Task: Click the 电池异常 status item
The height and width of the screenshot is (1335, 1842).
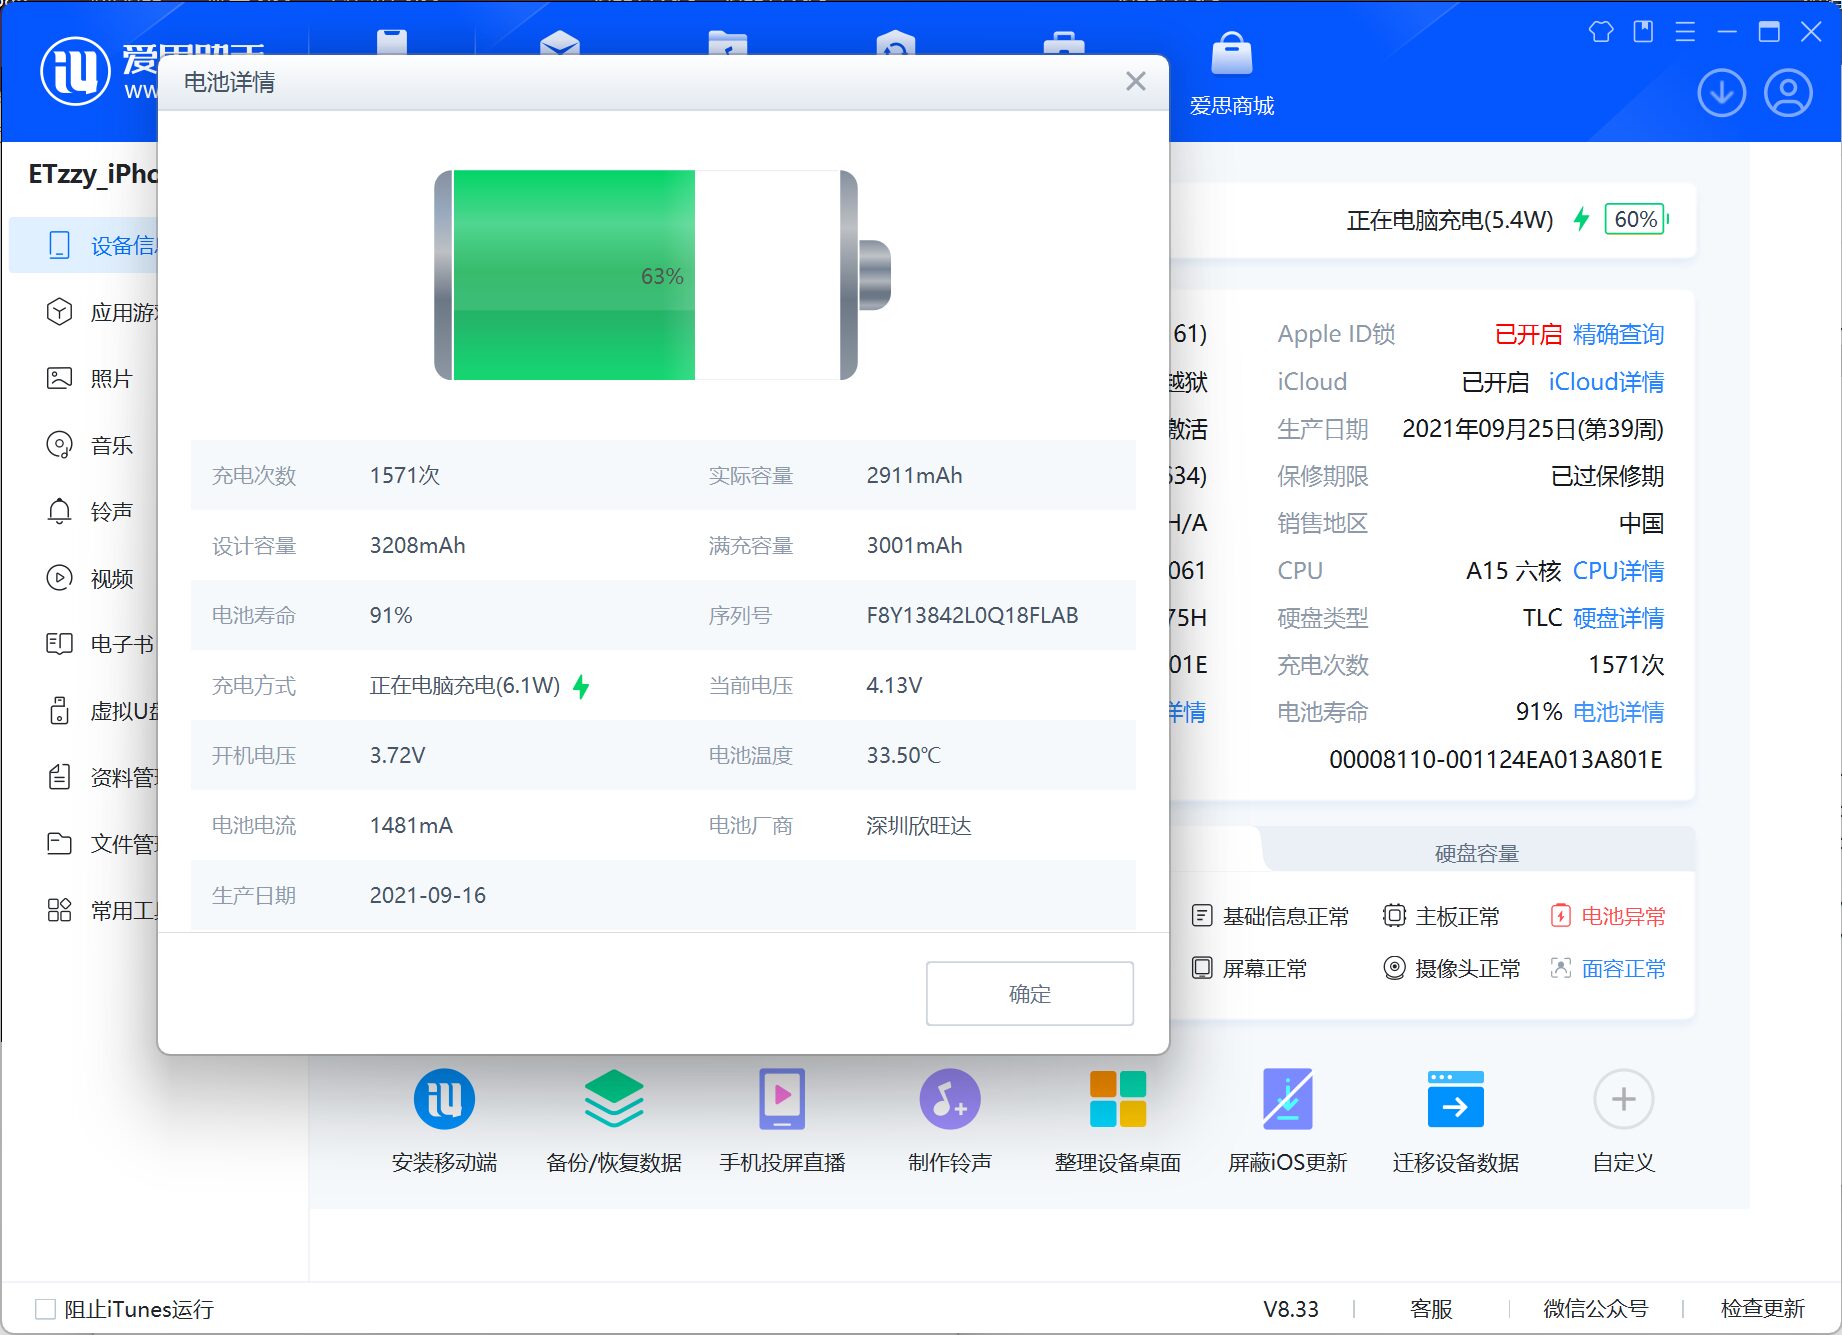Action: [1608, 916]
